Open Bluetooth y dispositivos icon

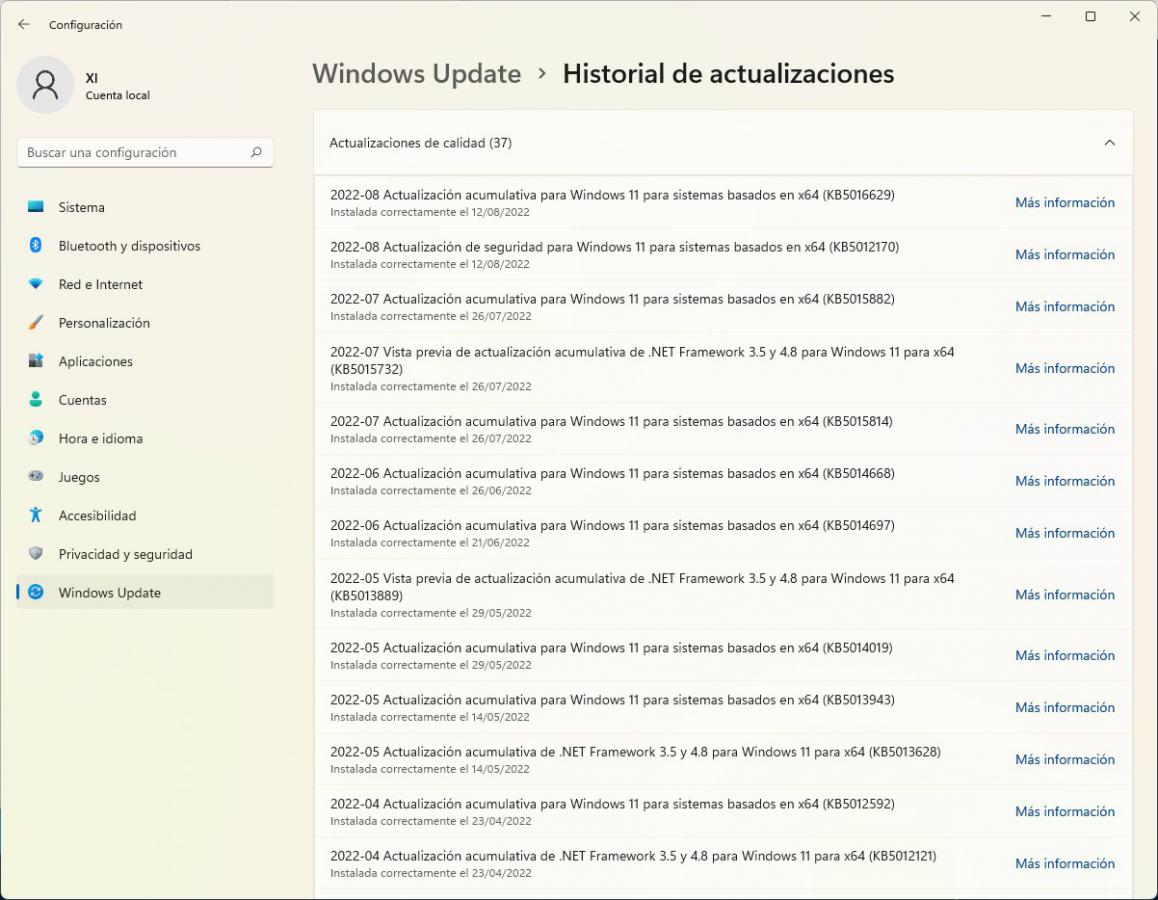(x=36, y=246)
